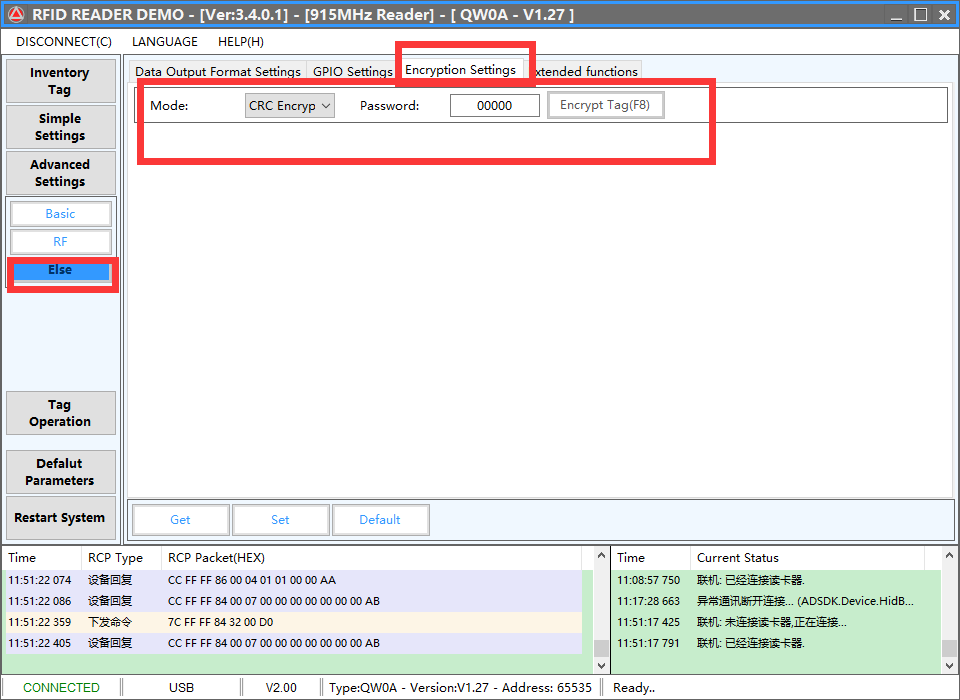Open the Inventory Tag section
This screenshot has height=700, width=960.
click(x=60, y=81)
